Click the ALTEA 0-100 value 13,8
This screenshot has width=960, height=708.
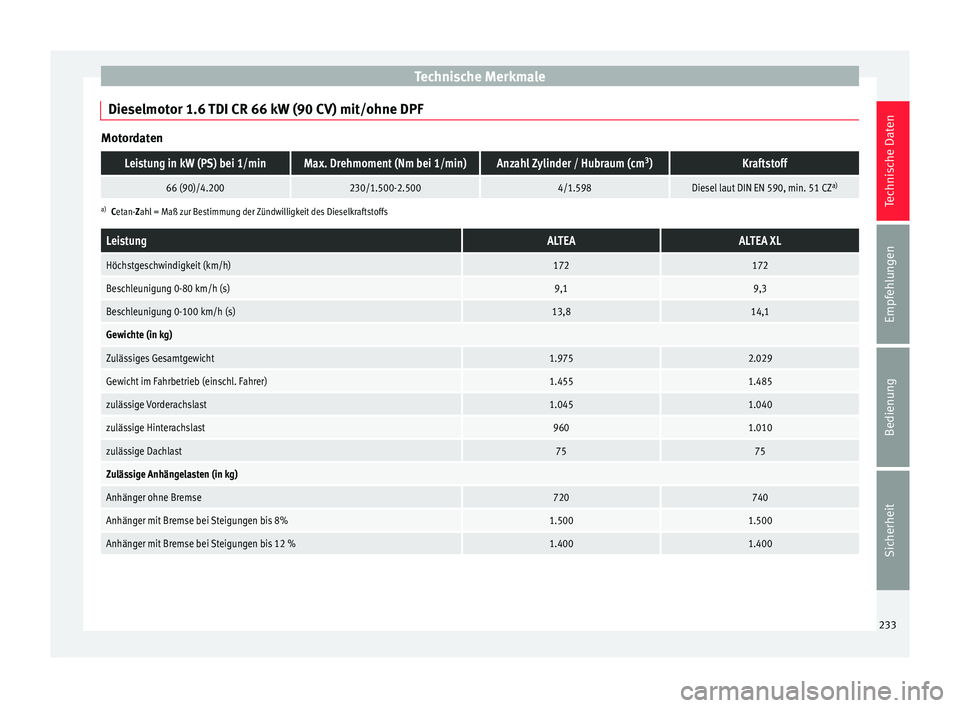click(x=561, y=312)
